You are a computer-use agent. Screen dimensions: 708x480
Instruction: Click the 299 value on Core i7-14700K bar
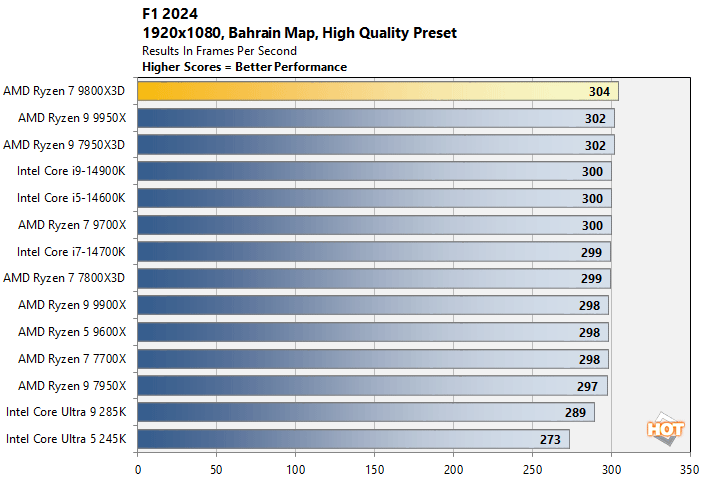591,252
